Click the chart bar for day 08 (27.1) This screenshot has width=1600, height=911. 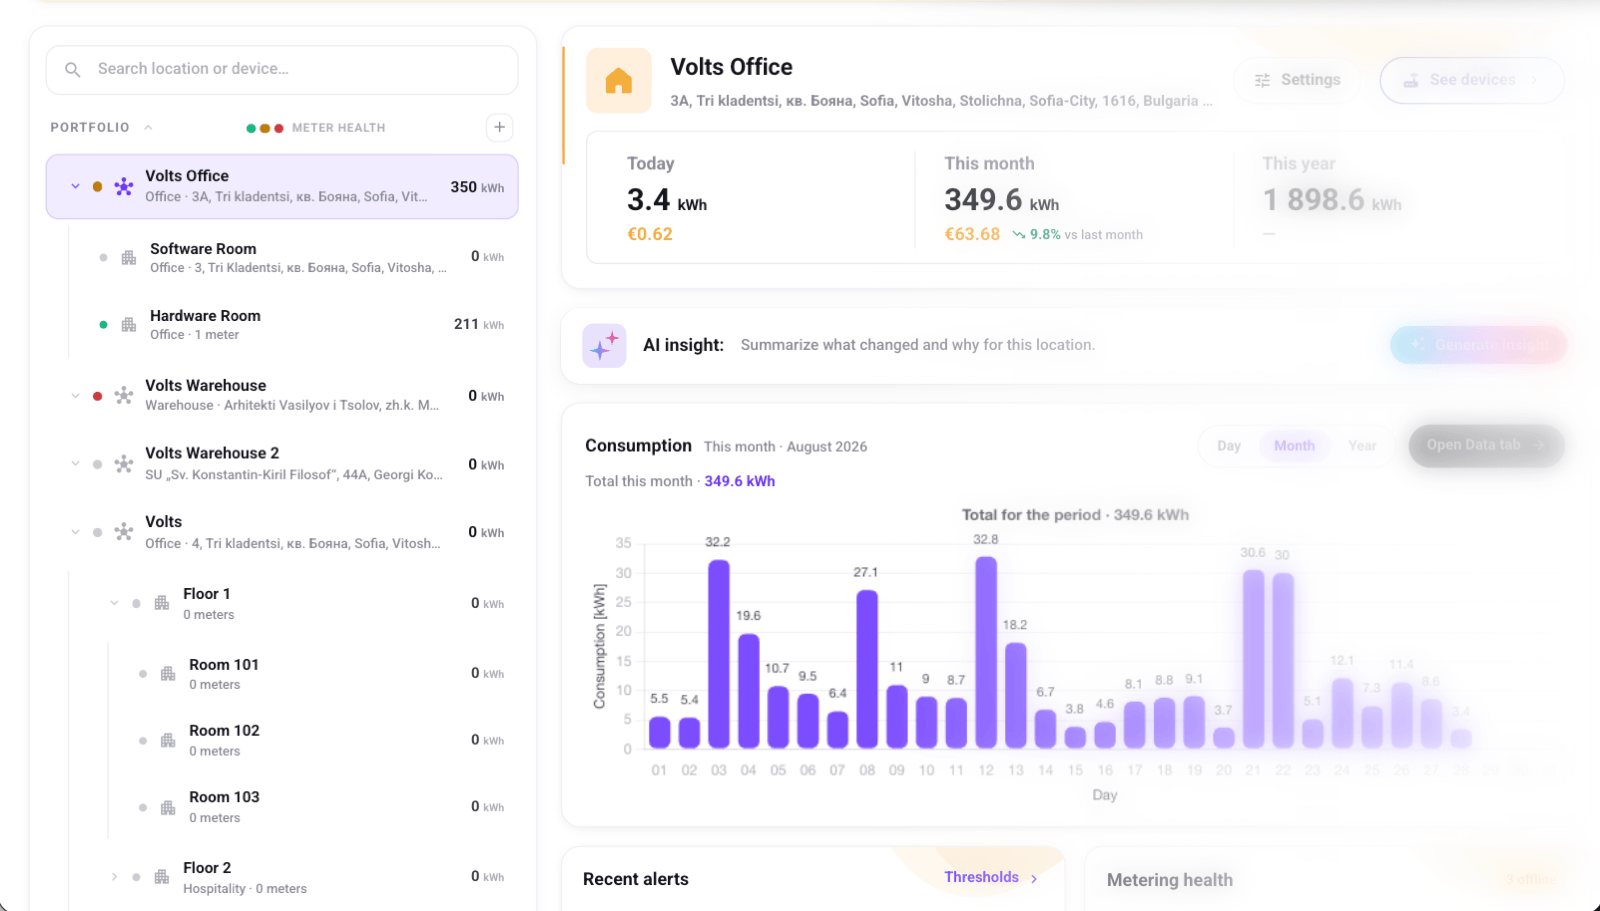pos(867,669)
